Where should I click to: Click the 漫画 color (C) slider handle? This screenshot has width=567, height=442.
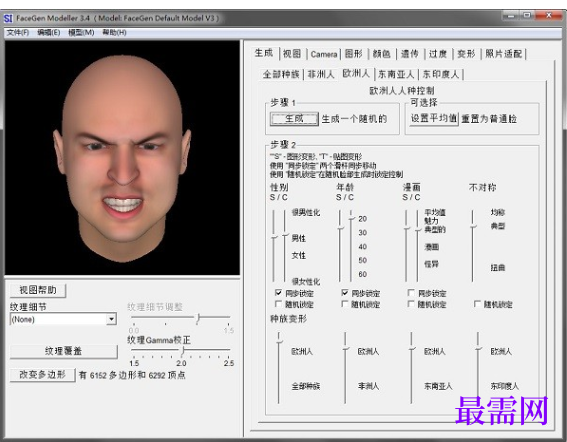point(418,229)
